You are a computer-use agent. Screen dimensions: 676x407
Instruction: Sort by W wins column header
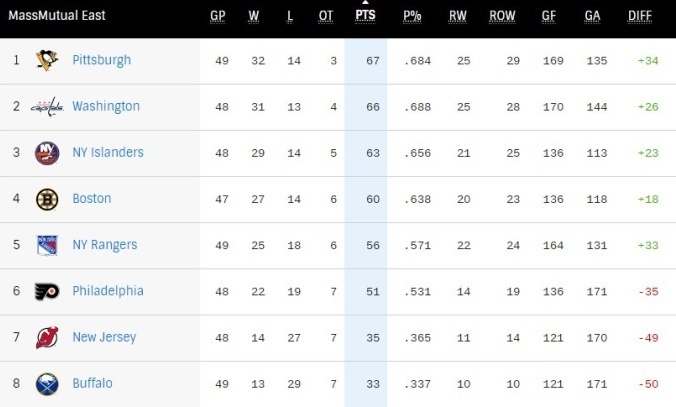tap(254, 16)
